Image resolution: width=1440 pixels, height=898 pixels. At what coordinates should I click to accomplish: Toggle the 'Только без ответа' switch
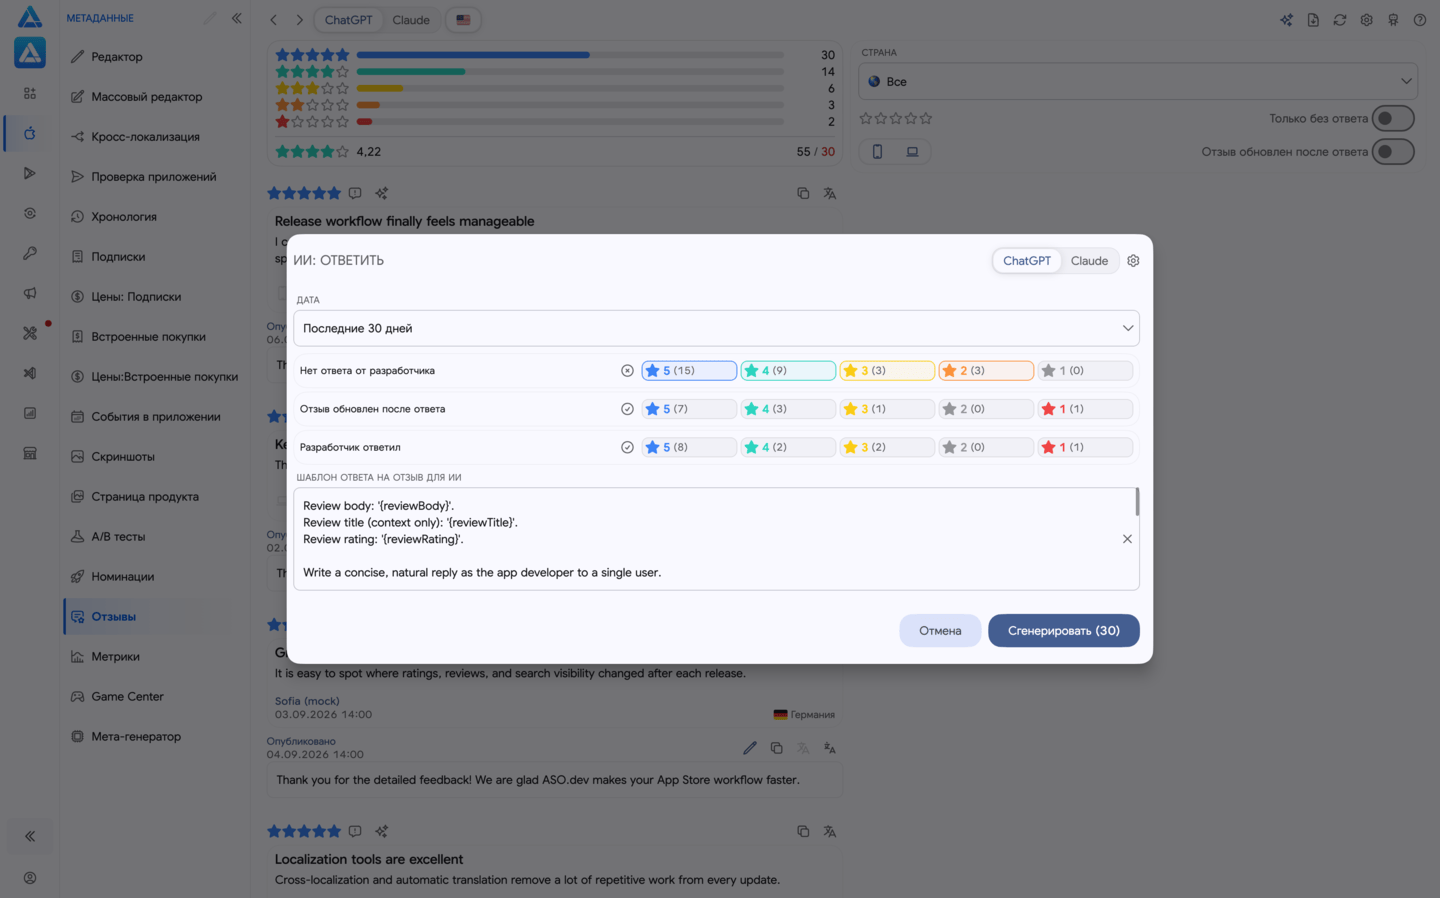(x=1393, y=118)
